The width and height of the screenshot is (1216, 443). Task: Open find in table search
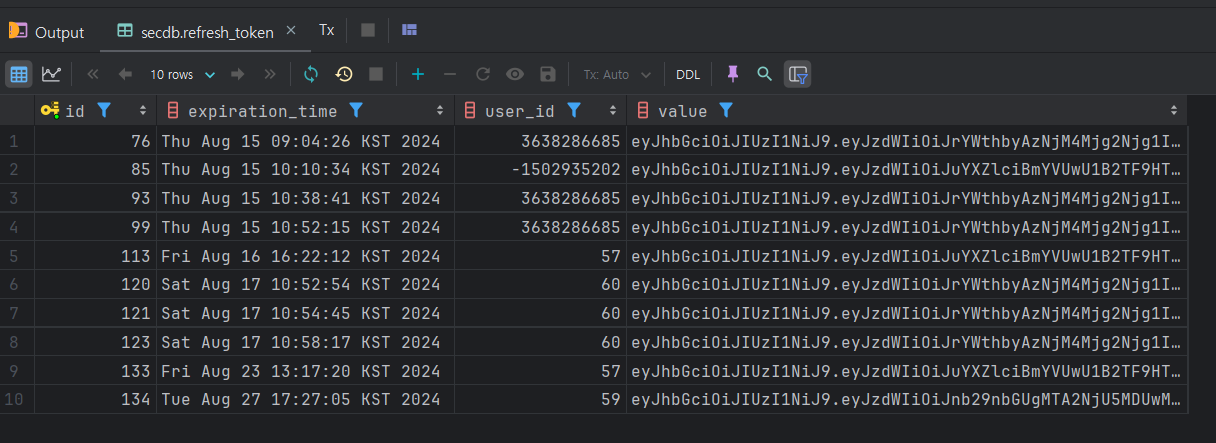tap(765, 74)
